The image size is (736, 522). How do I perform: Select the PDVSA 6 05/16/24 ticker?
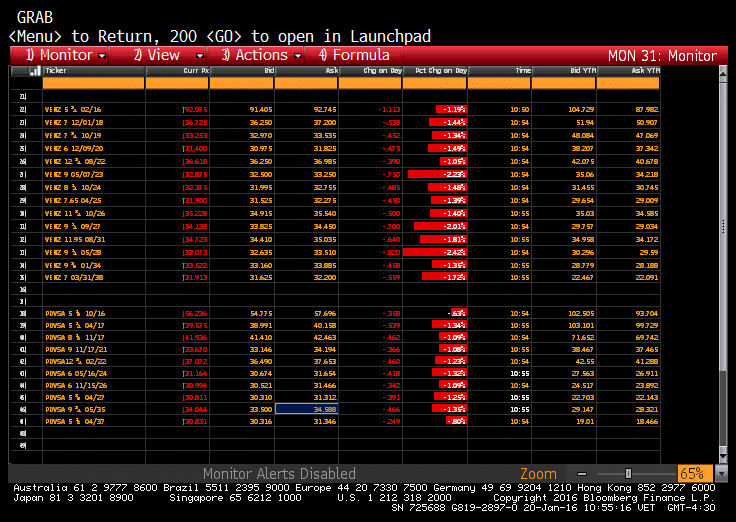coord(76,374)
